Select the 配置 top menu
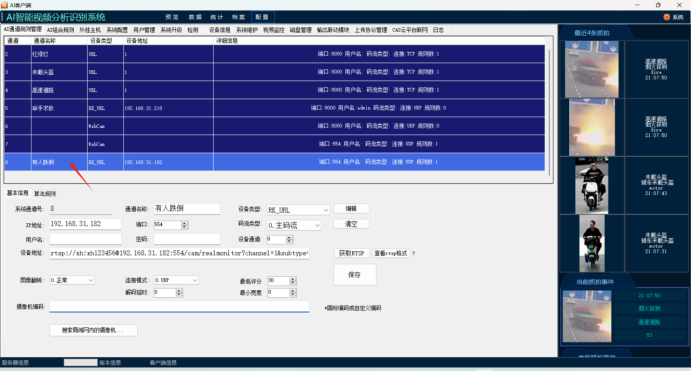Viewport: 692px width, 371px height. tap(262, 17)
